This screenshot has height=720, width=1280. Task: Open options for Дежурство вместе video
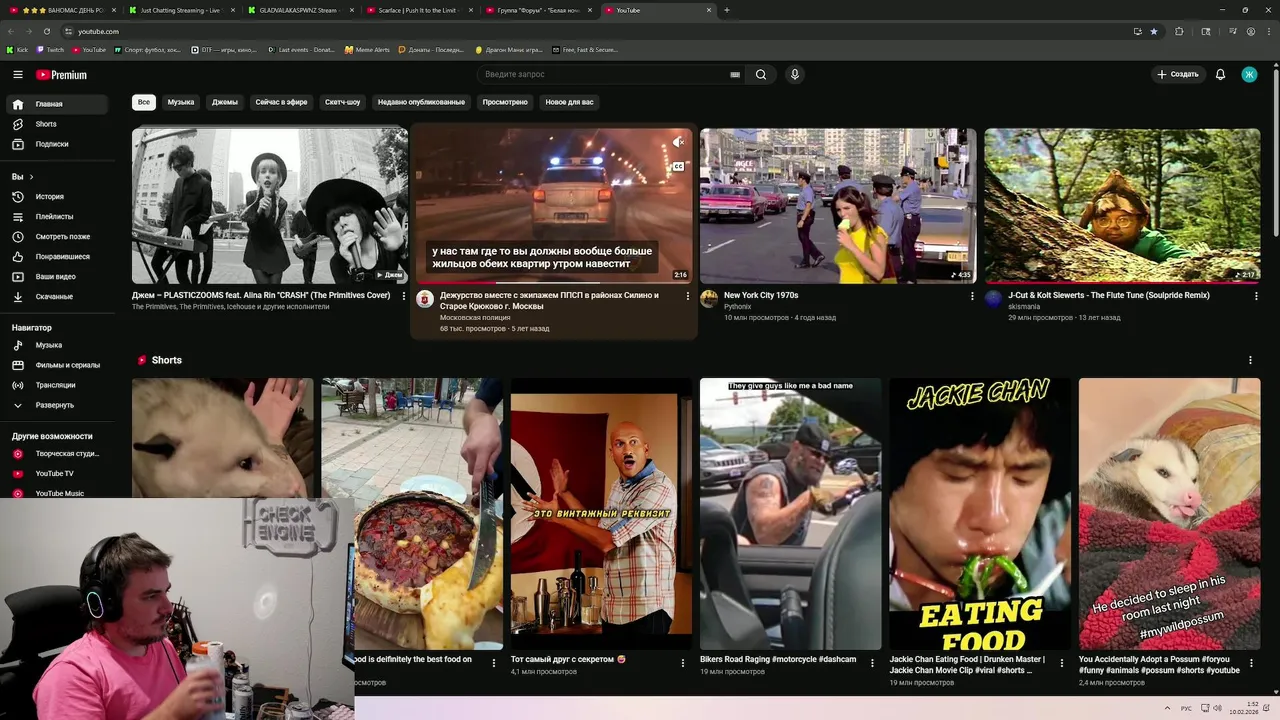688,296
